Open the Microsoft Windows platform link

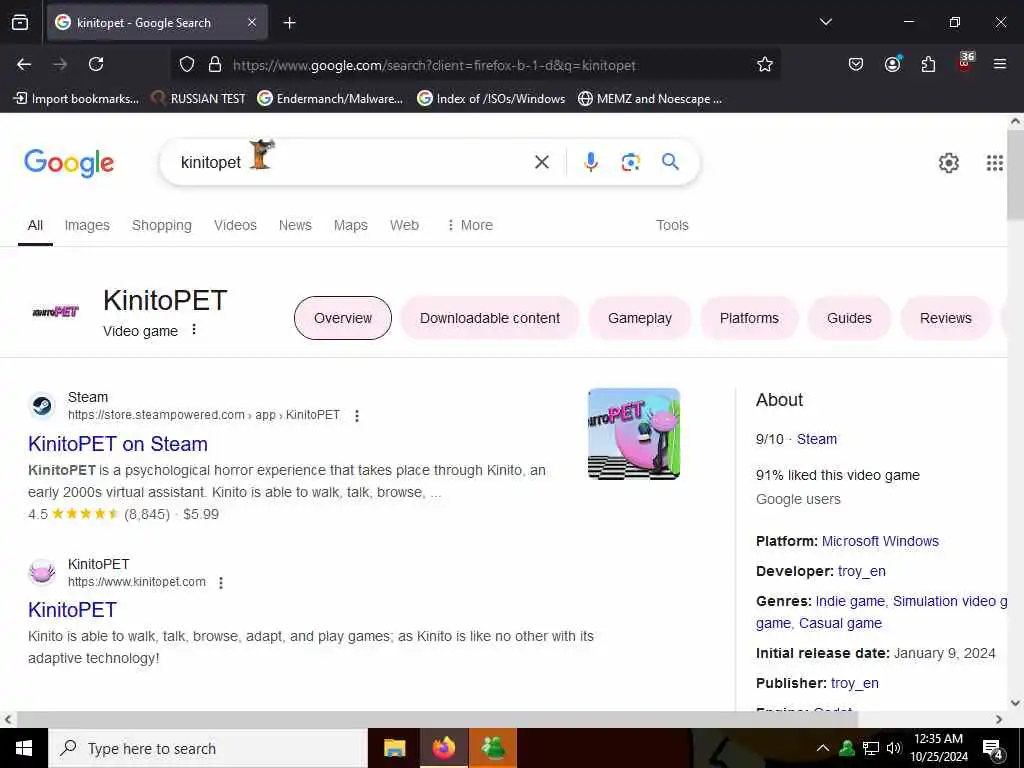tap(880, 541)
